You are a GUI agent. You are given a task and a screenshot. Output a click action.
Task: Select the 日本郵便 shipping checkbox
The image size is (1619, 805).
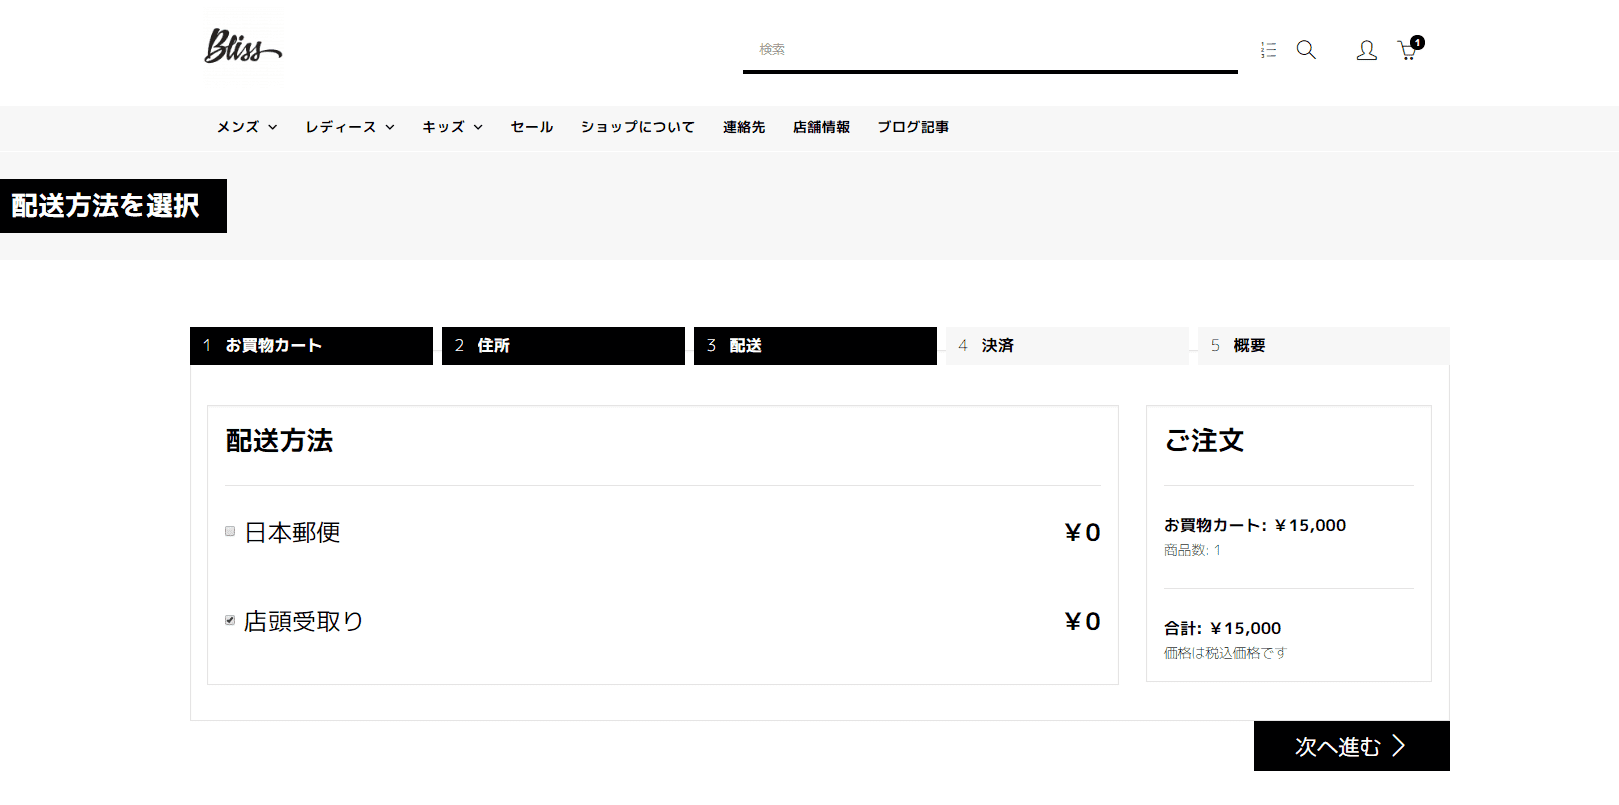pyautogui.click(x=230, y=531)
